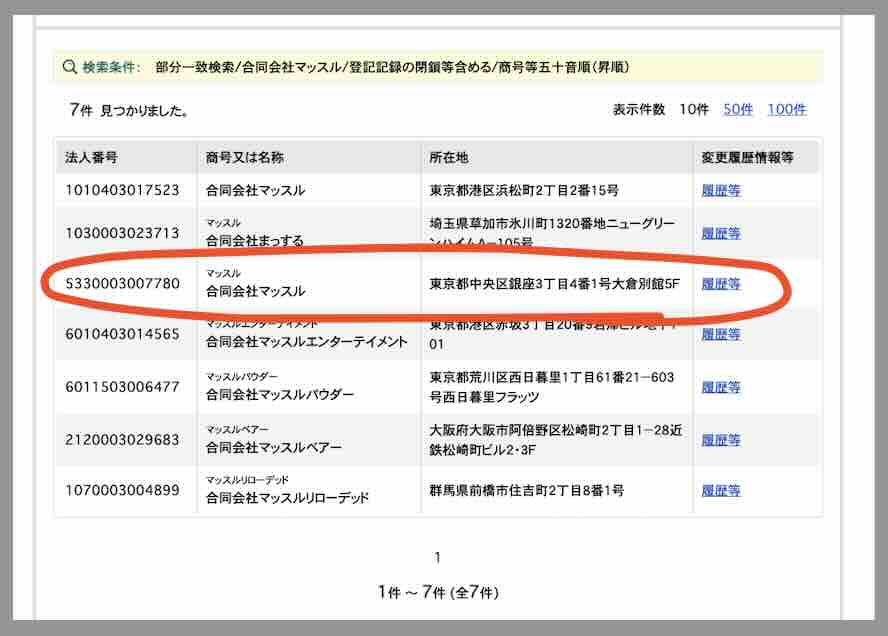This screenshot has height=636, width=888.
Task: Show 50件 results per page
Action: tap(738, 109)
